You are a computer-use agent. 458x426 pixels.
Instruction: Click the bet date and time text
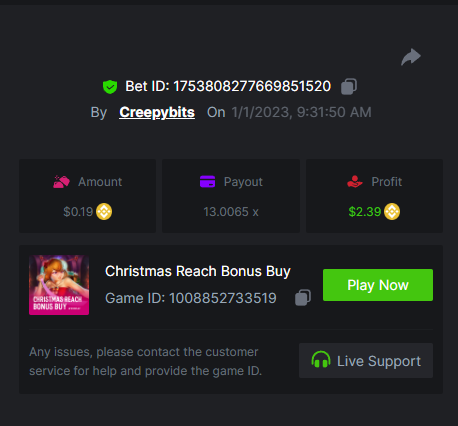pos(301,112)
